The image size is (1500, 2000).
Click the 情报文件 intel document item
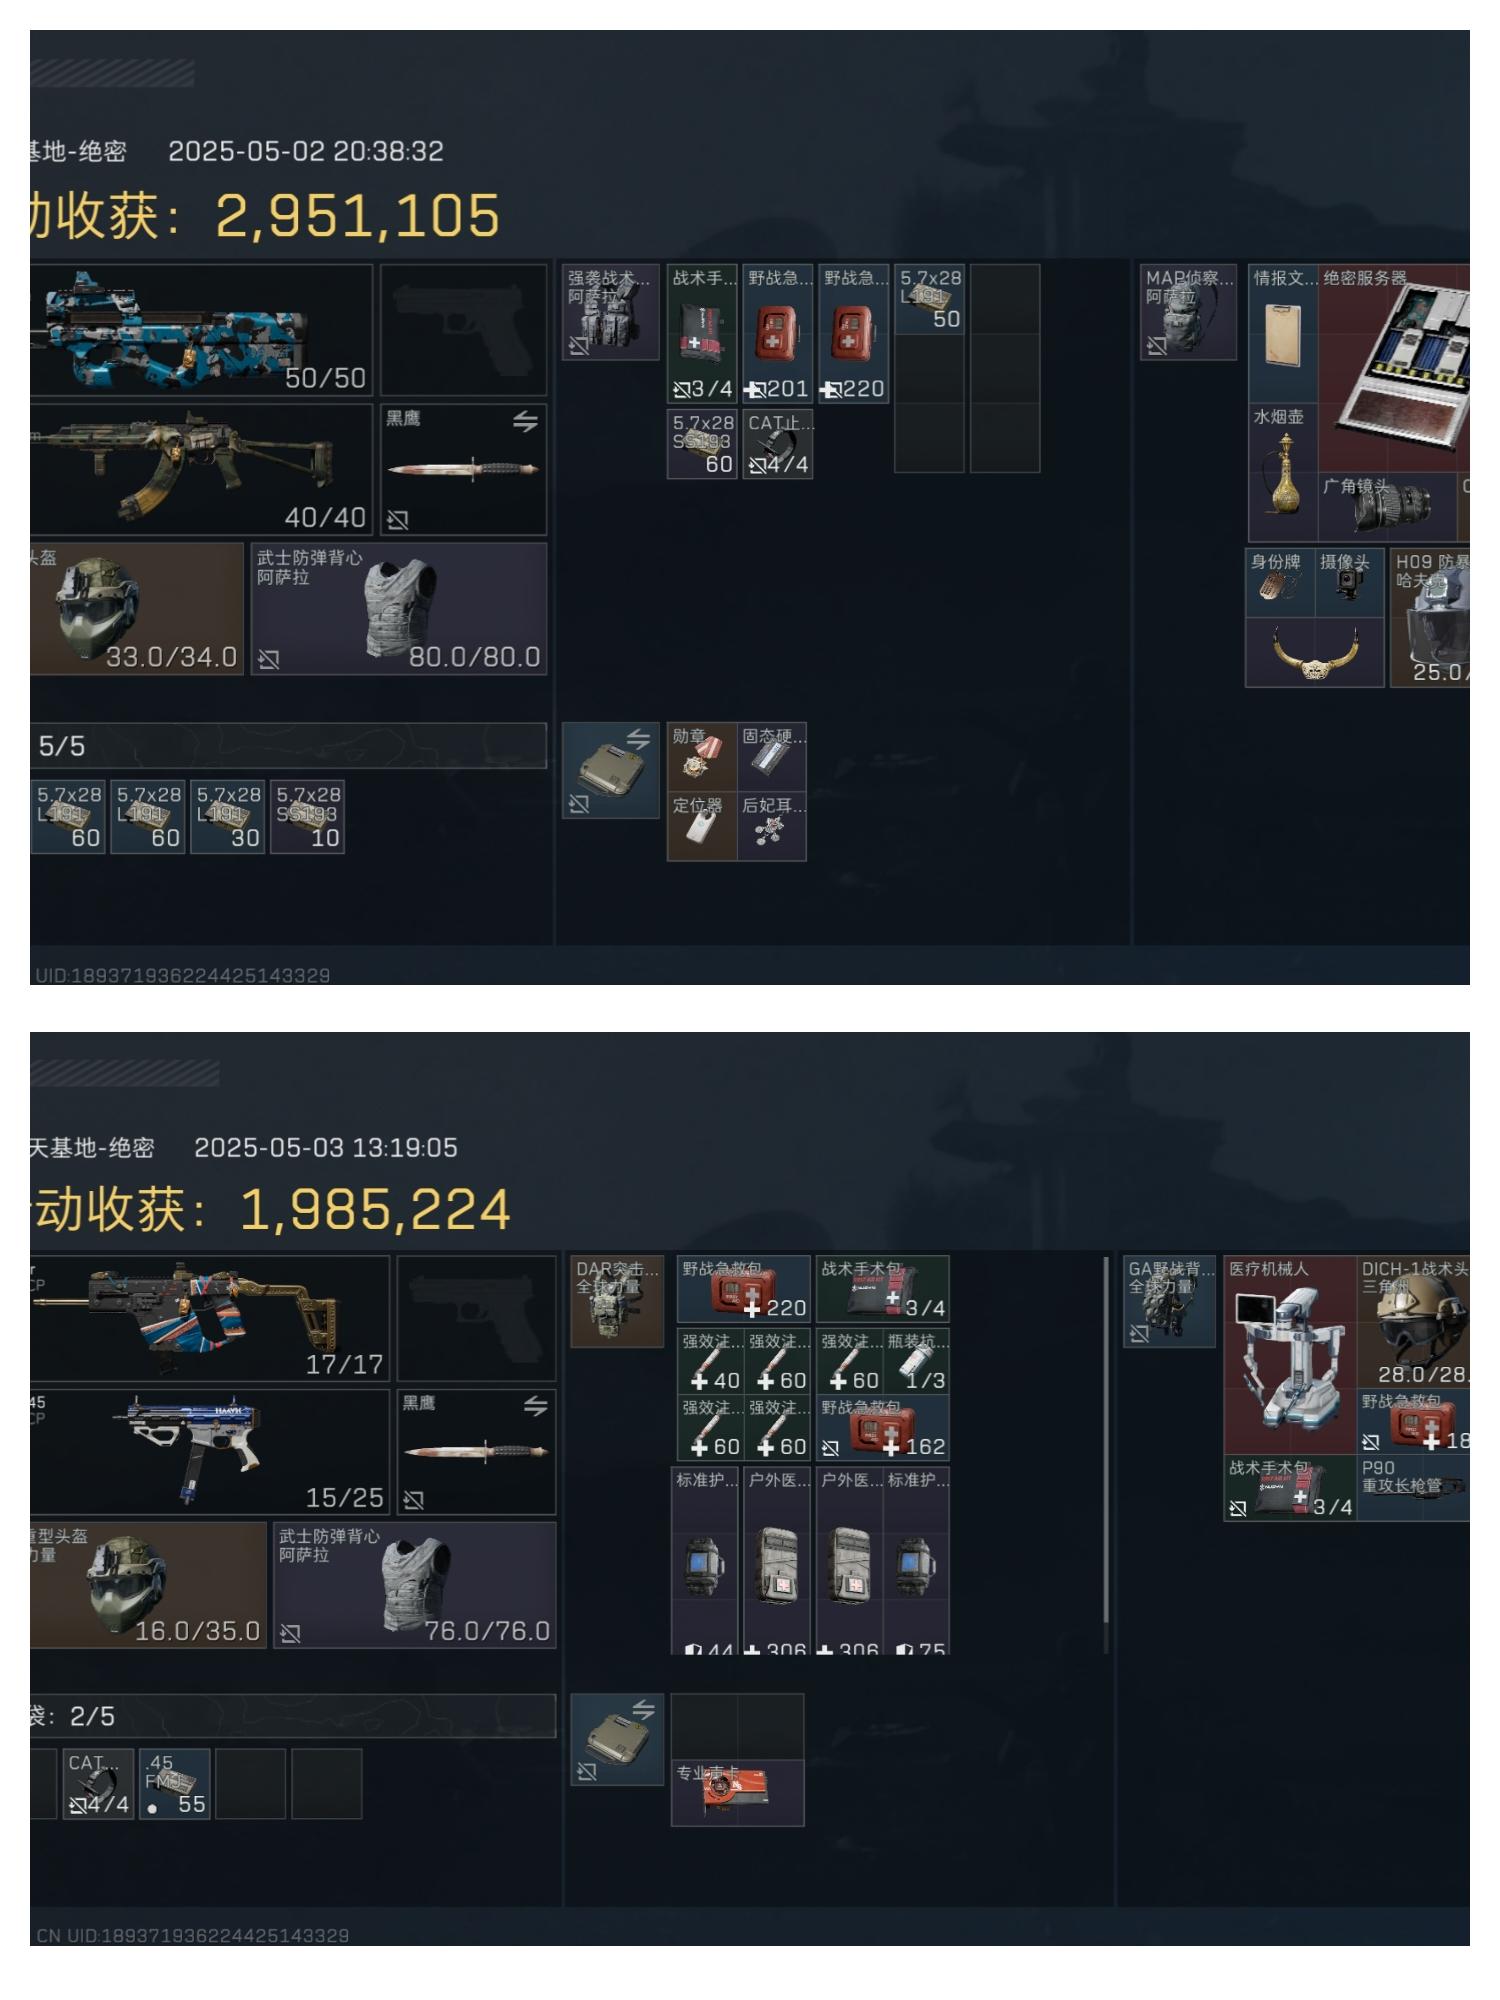1283,333
